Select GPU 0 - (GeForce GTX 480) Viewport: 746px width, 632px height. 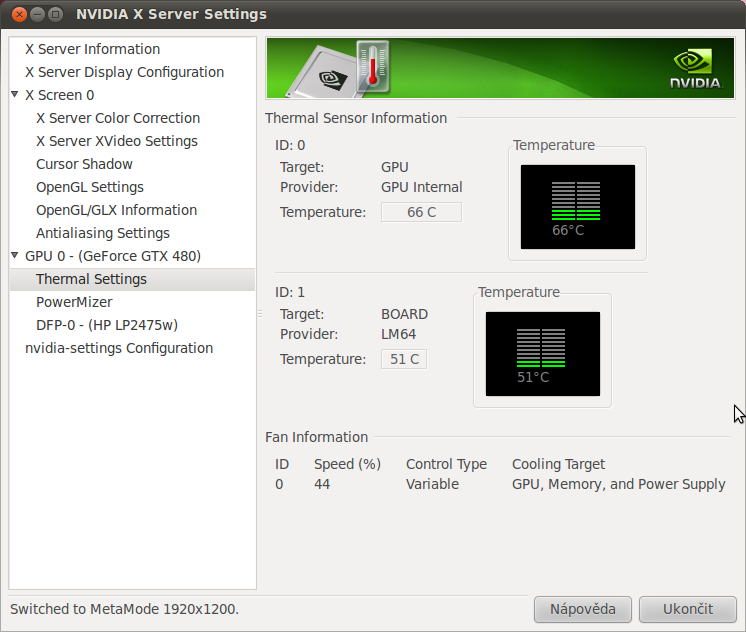click(113, 256)
